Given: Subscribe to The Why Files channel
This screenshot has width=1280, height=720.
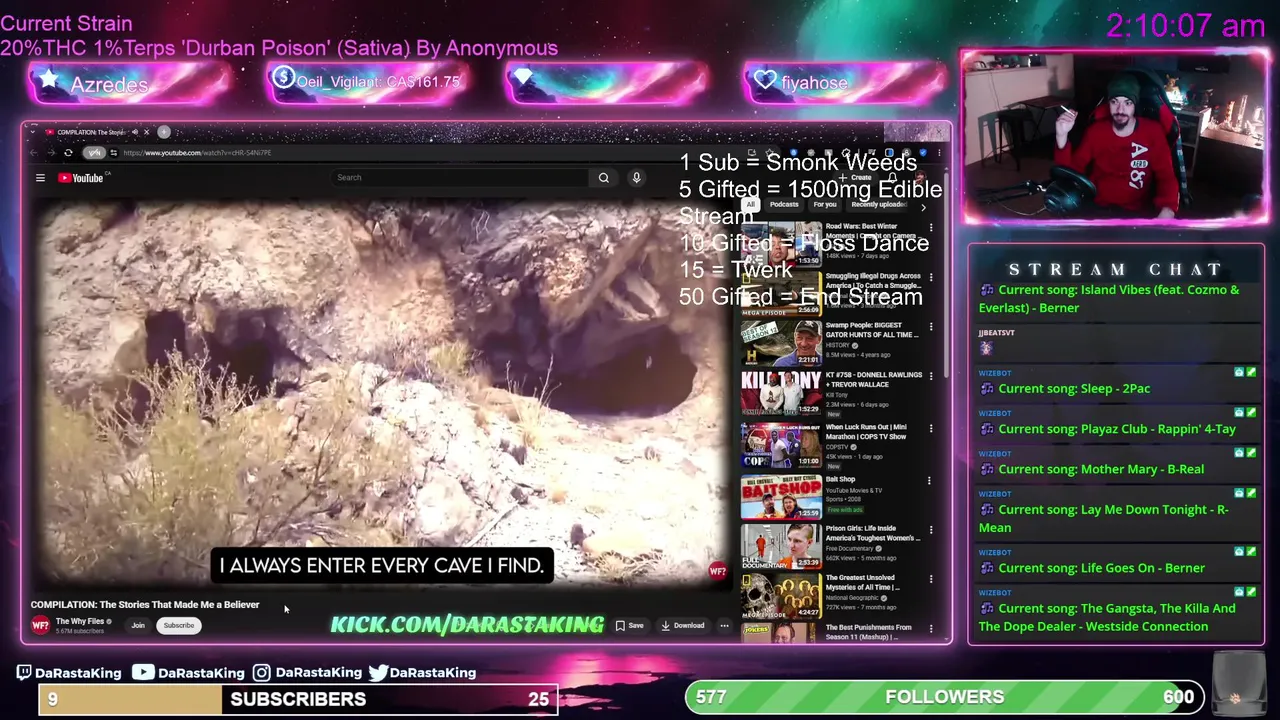Looking at the screenshot, I should click(x=179, y=626).
